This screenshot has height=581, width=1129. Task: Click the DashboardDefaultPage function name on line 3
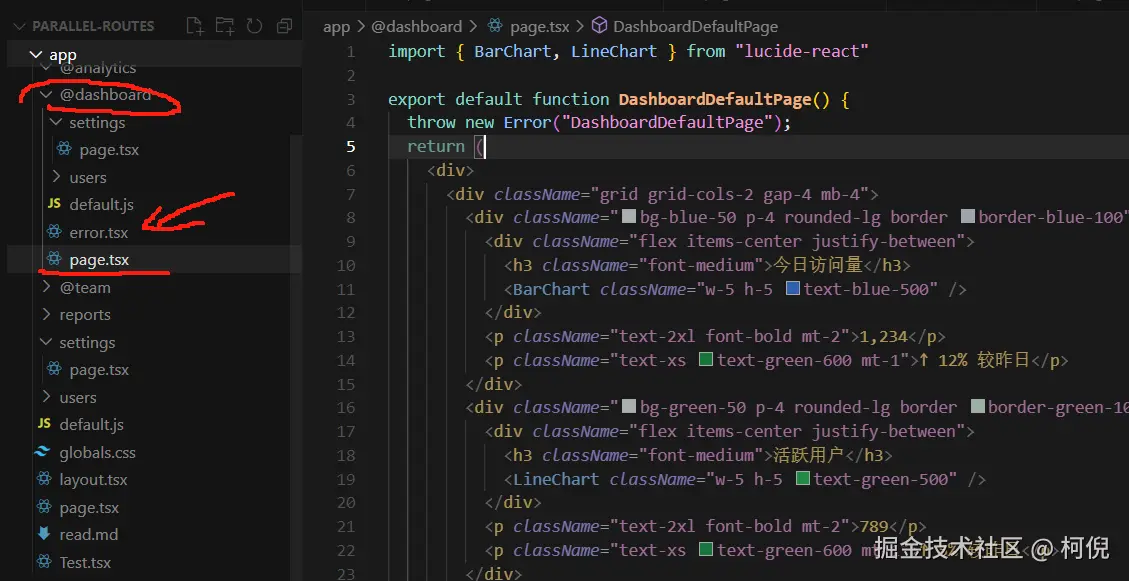[715, 99]
